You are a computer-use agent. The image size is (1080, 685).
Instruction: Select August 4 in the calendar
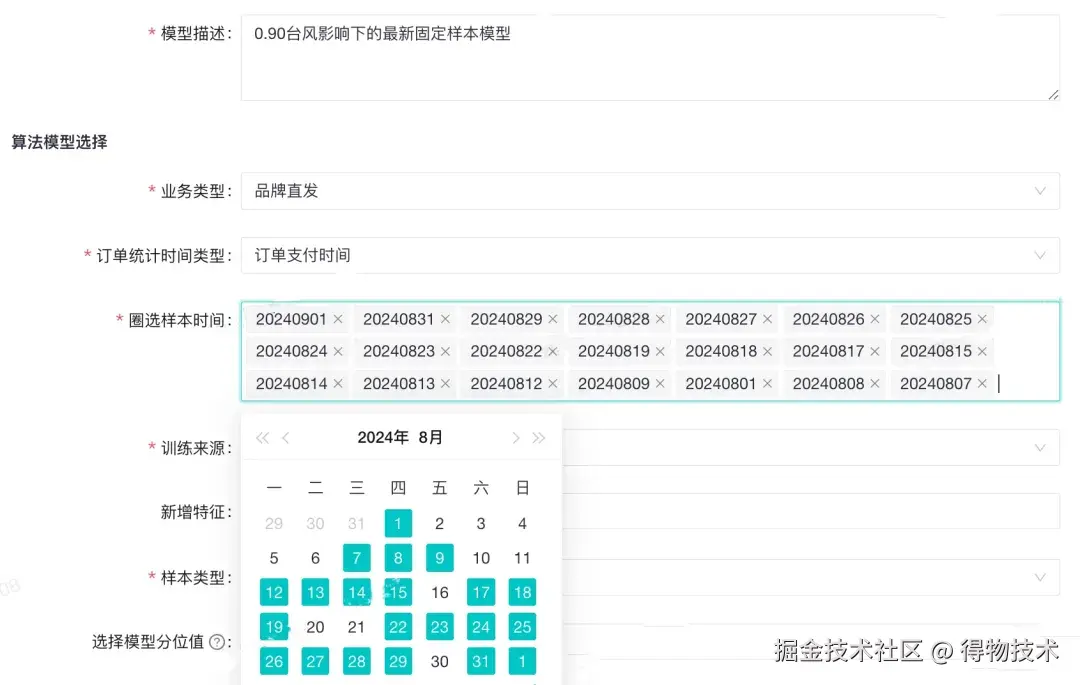[522, 523]
